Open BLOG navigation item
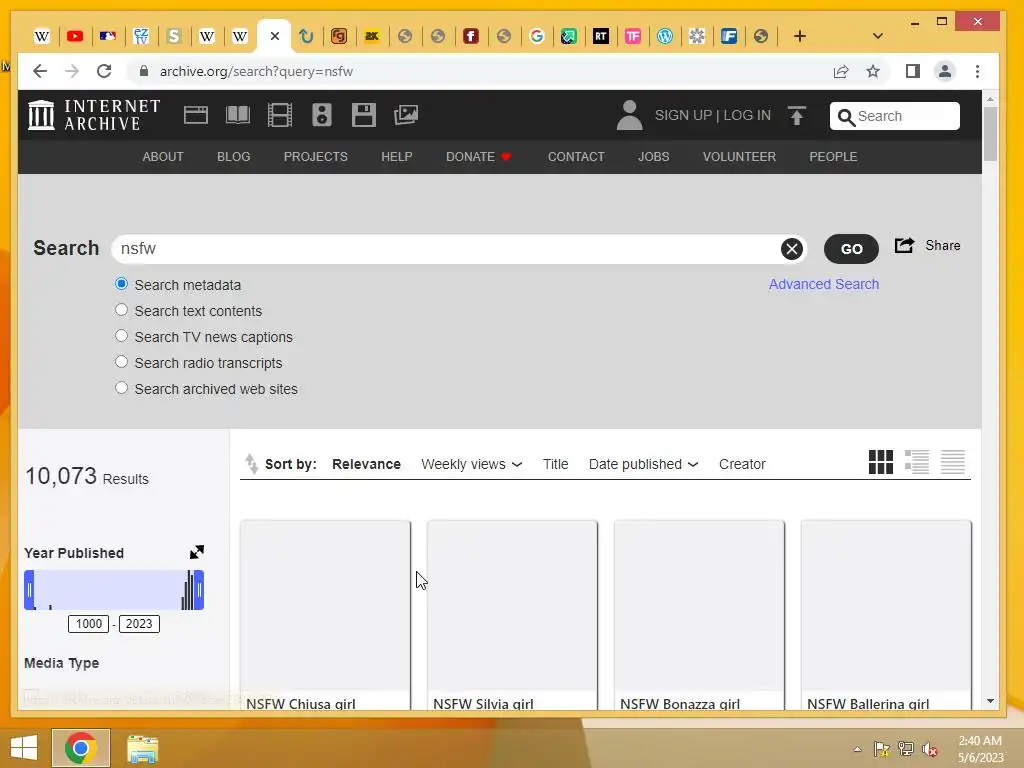The image size is (1024, 768). [234, 157]
